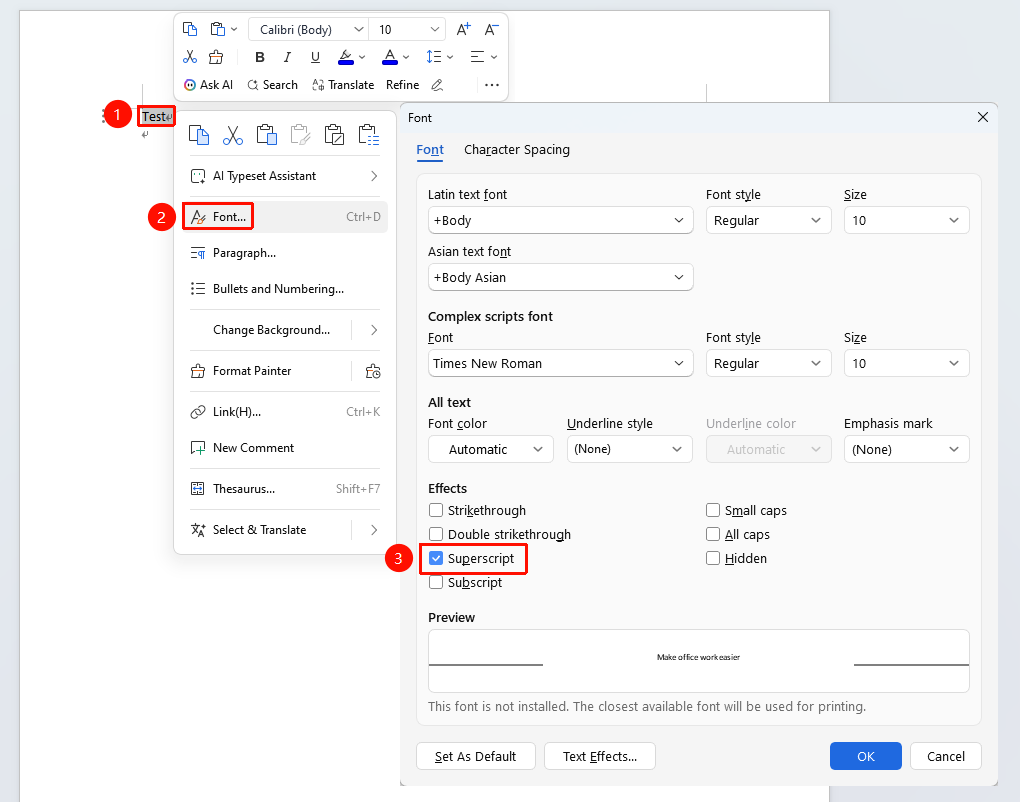Decrease font size with the A- icon
This screenshot has width=1020, height=802.
click(491, 29)
